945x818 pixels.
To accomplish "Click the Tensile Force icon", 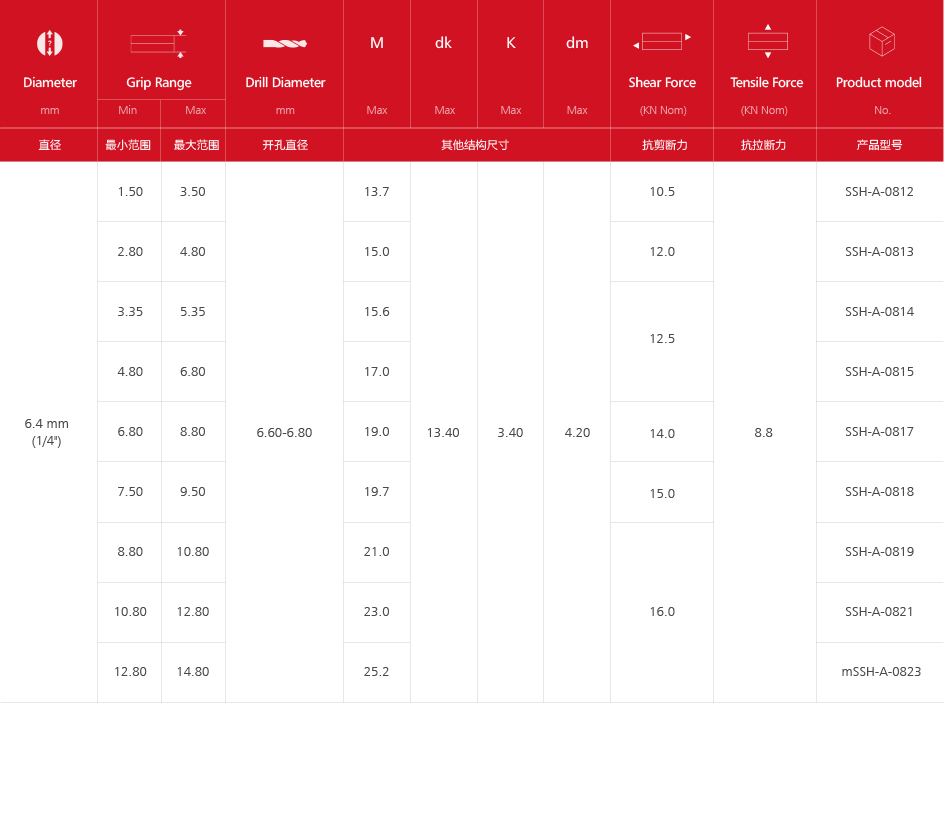I will 767,41.
